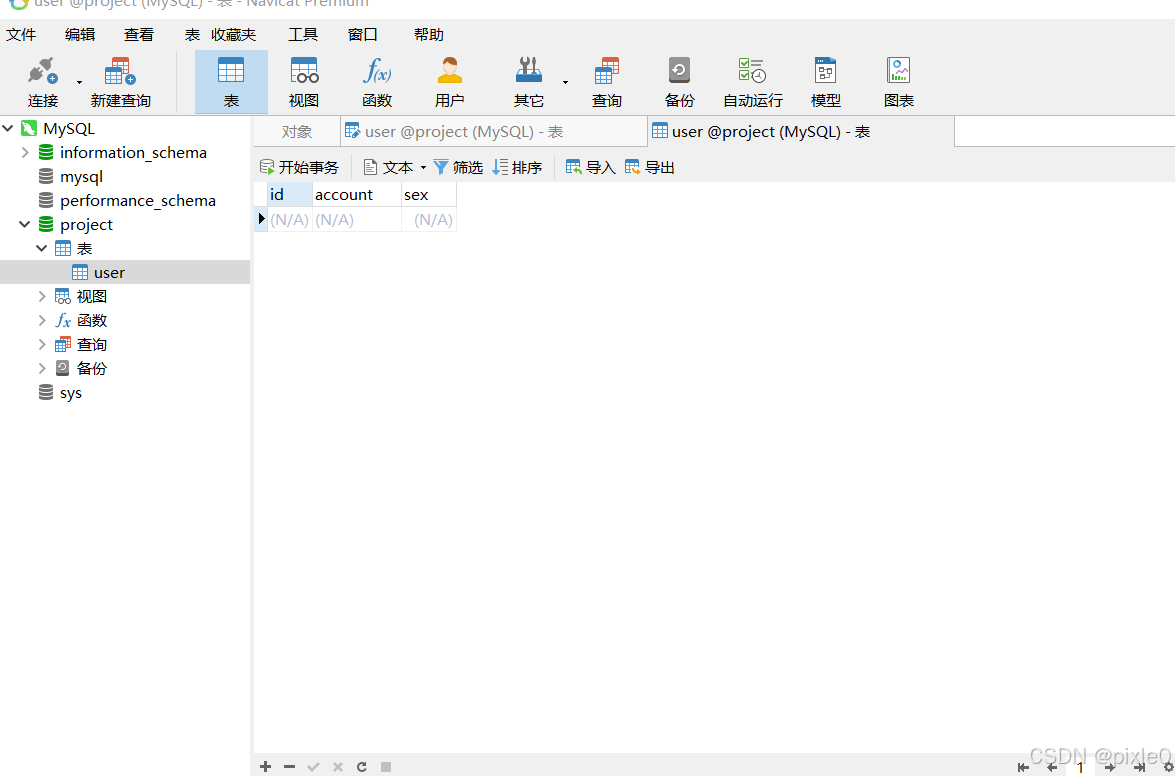The width and height of the screenshot is (1175, 776).
Task: Discard changes with the X icon
Action: click(x=337, y=766)
